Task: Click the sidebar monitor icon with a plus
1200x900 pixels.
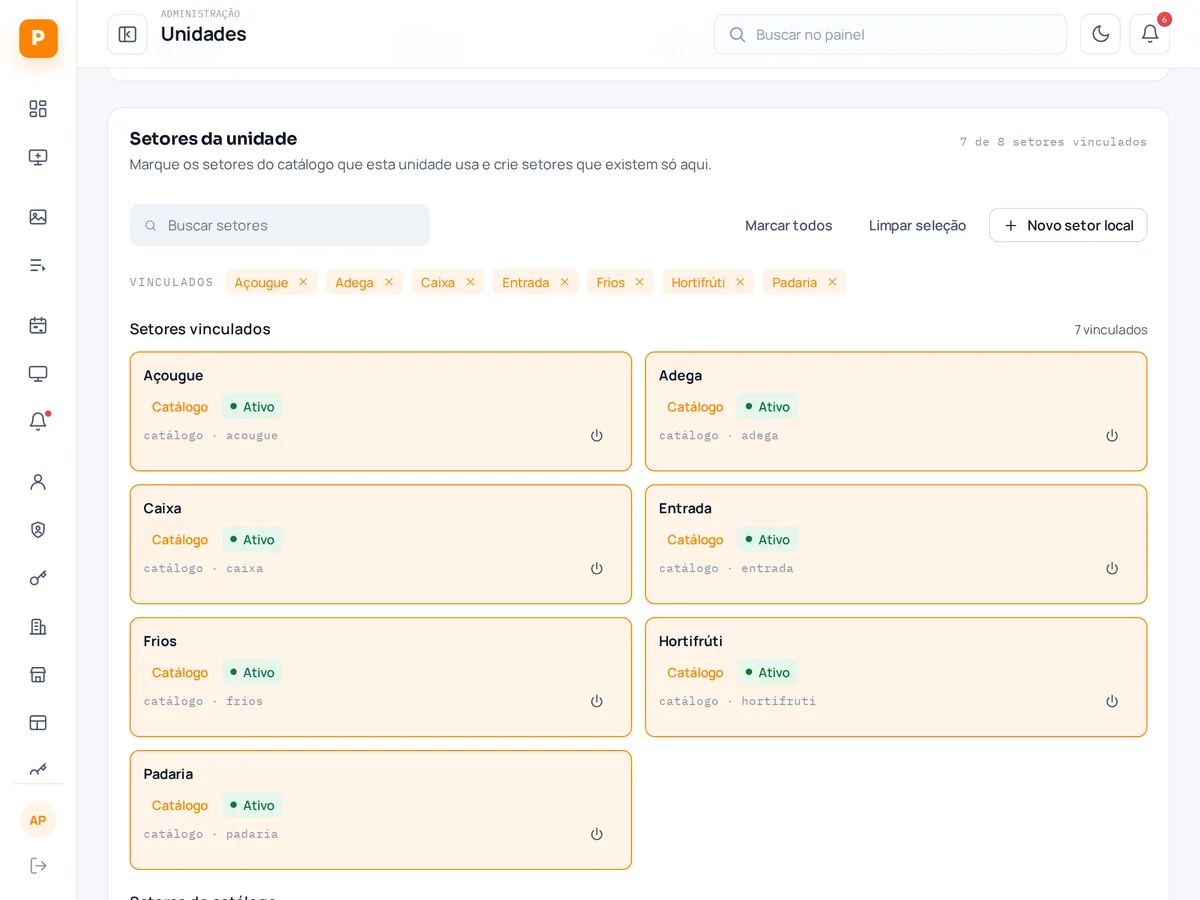Action: 38,157
